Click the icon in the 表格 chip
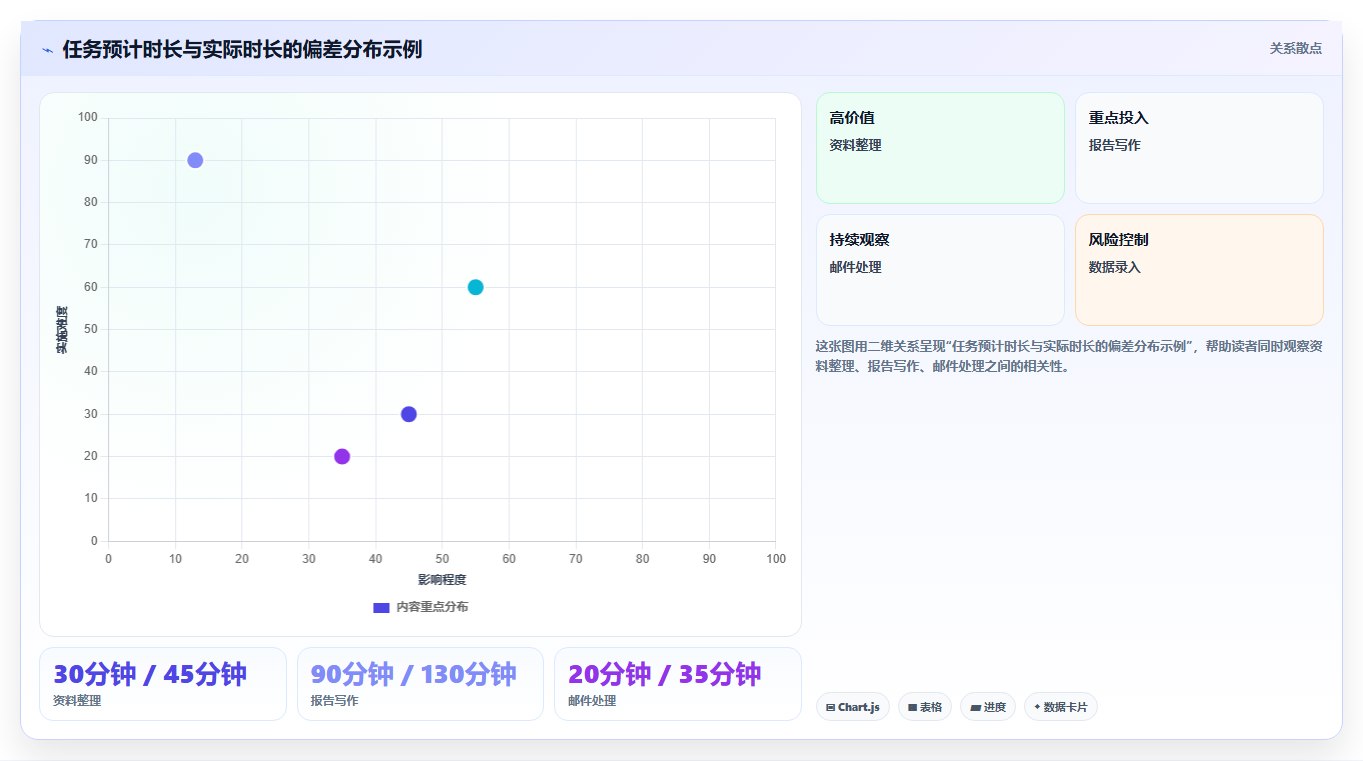This screenshot has height=761, width=1363. pos(912,707)
